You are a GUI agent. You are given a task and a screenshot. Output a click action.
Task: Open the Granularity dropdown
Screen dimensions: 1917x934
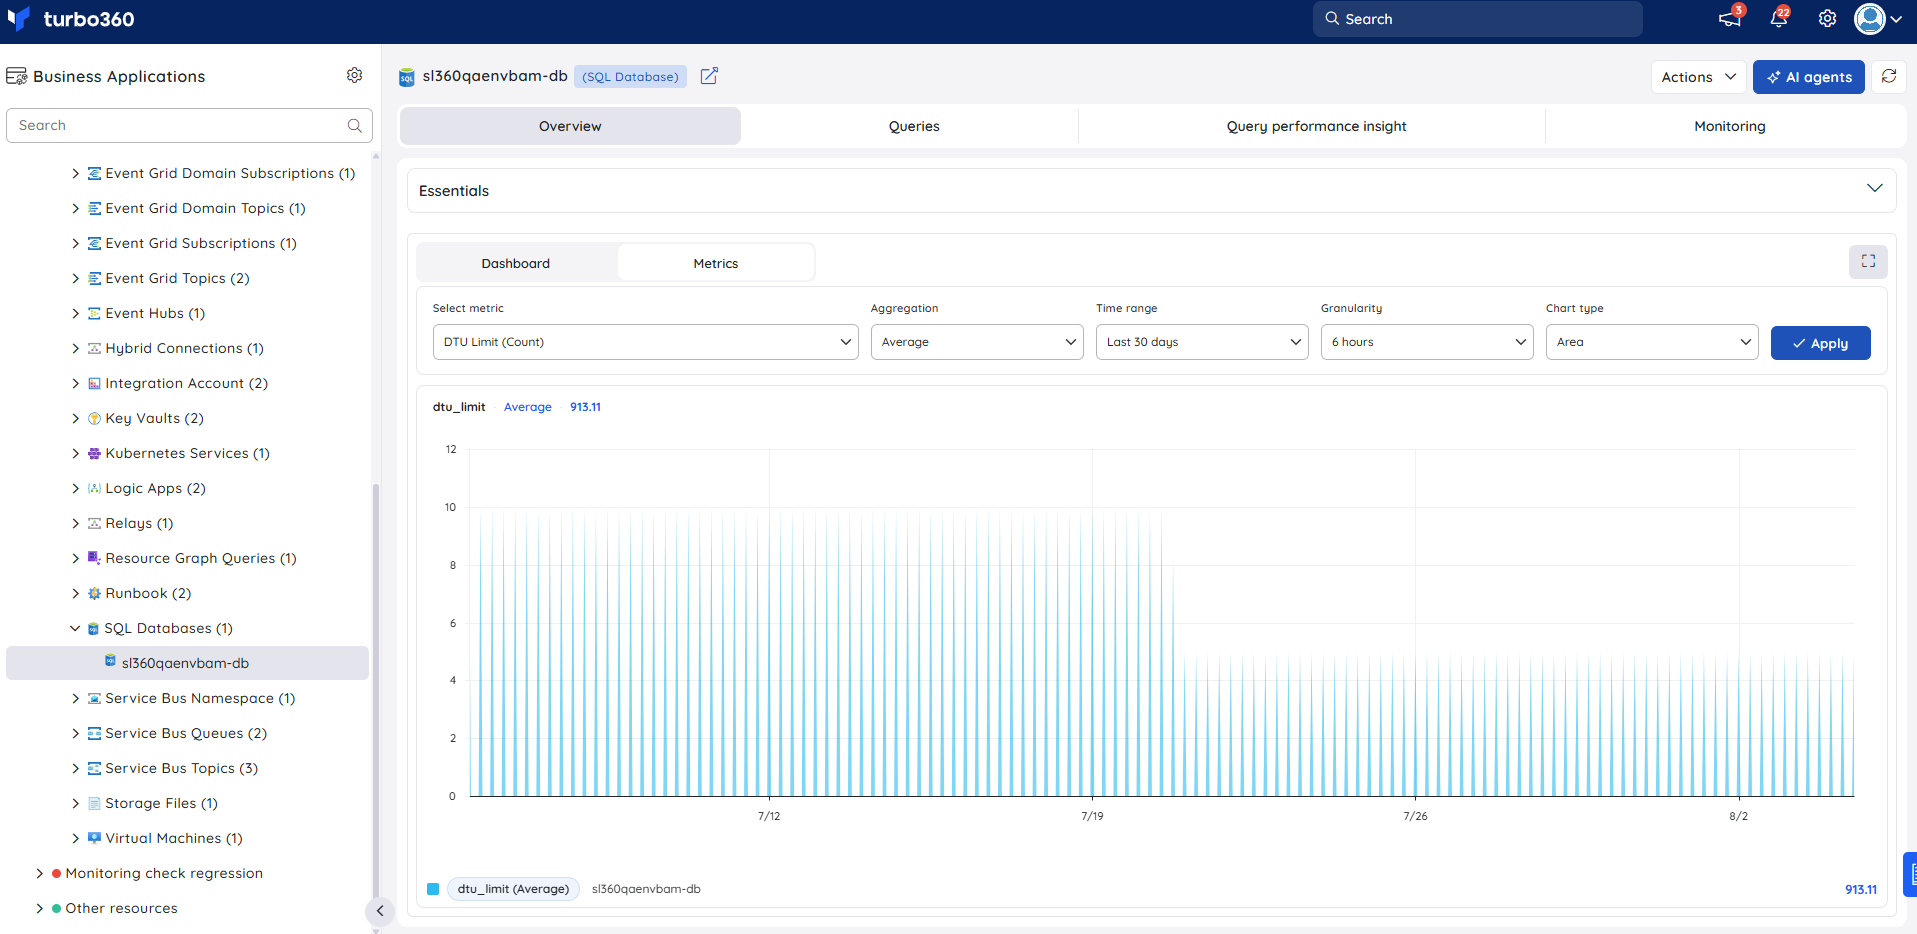click(x=1427, y=342)
